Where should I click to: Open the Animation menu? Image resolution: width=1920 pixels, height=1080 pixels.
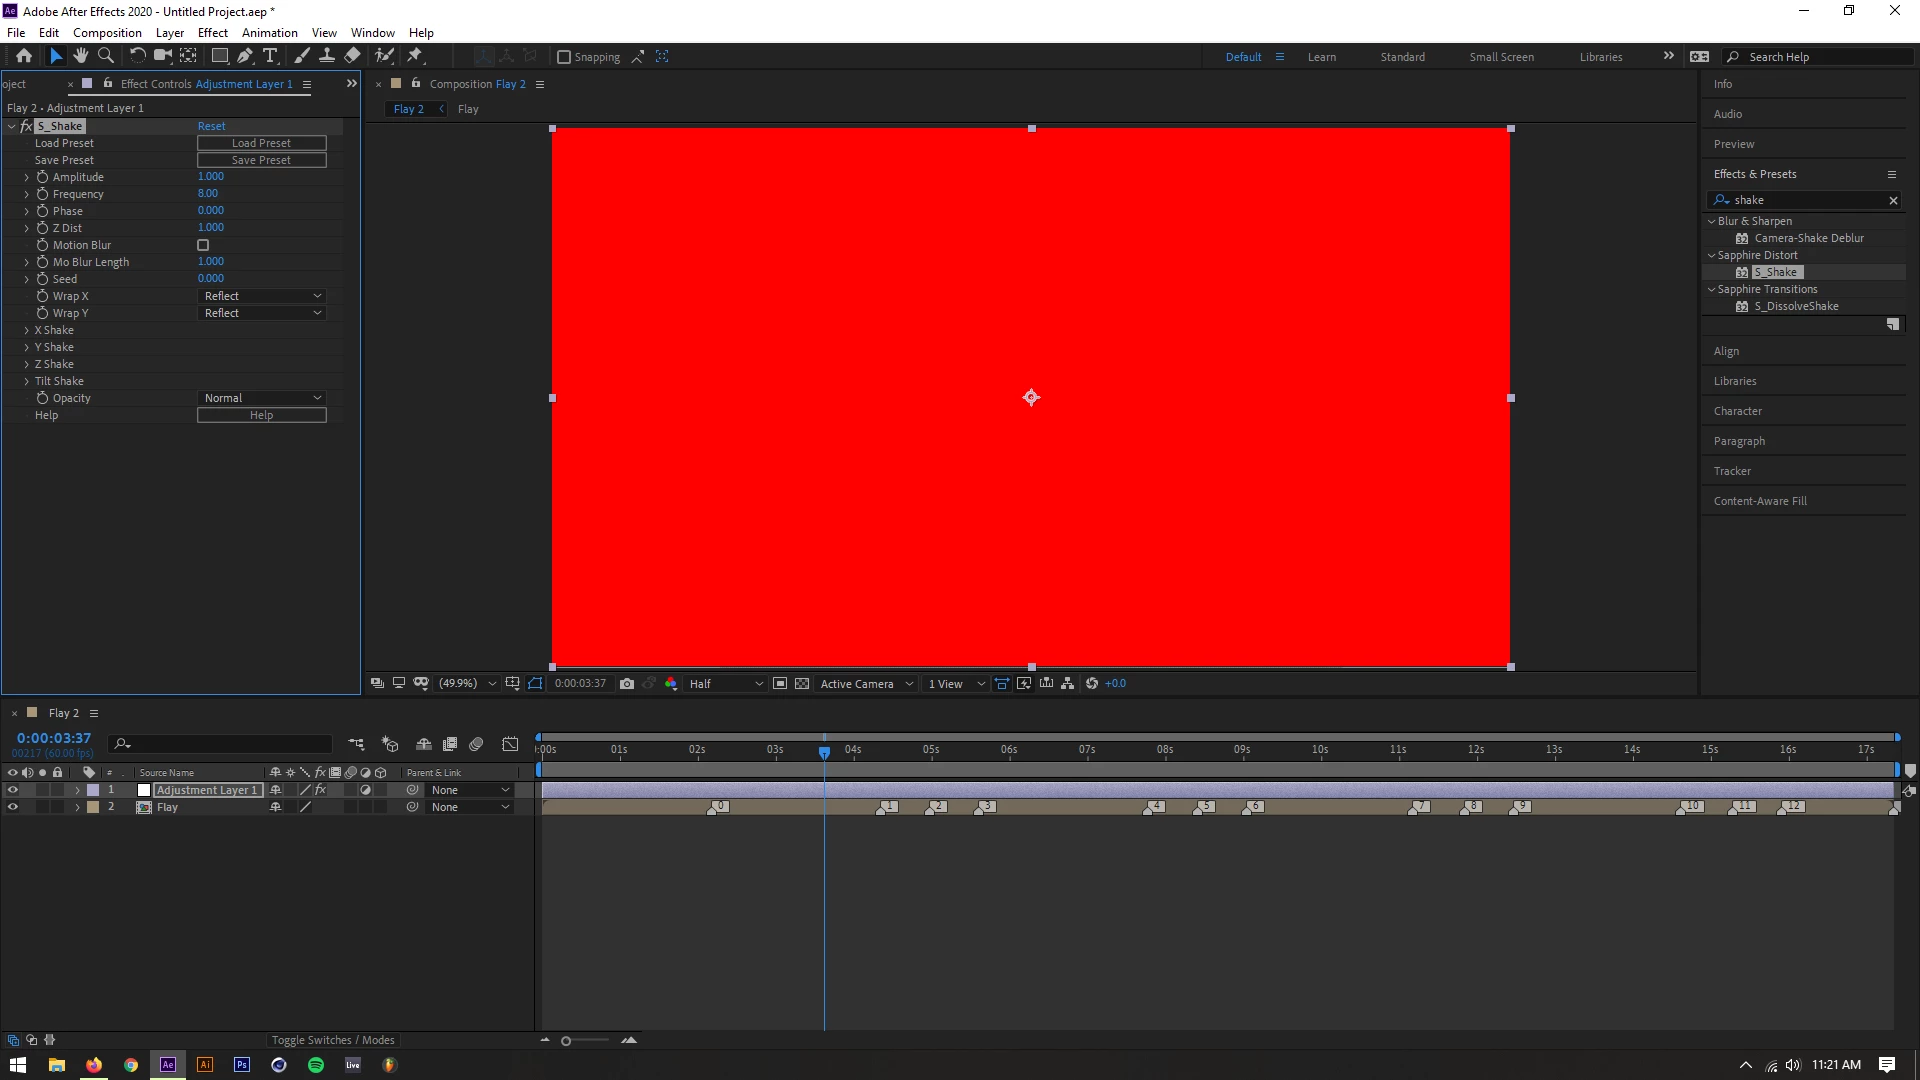pyautogui.click(x=269, y=33)
